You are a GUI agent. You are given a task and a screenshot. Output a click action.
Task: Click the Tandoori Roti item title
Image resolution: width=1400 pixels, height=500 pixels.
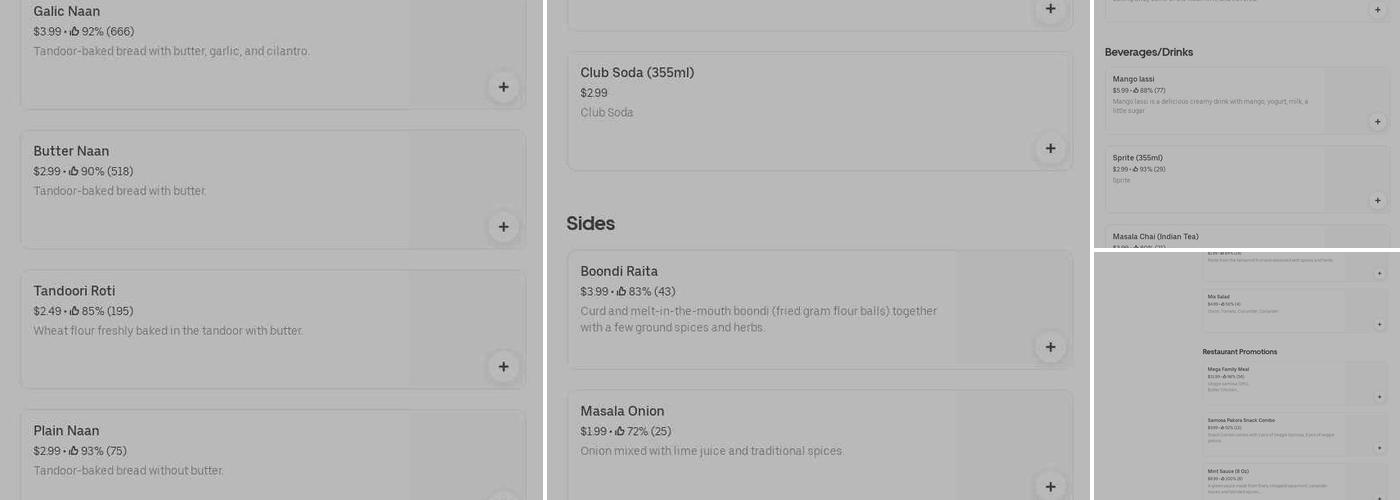(74, 291)
